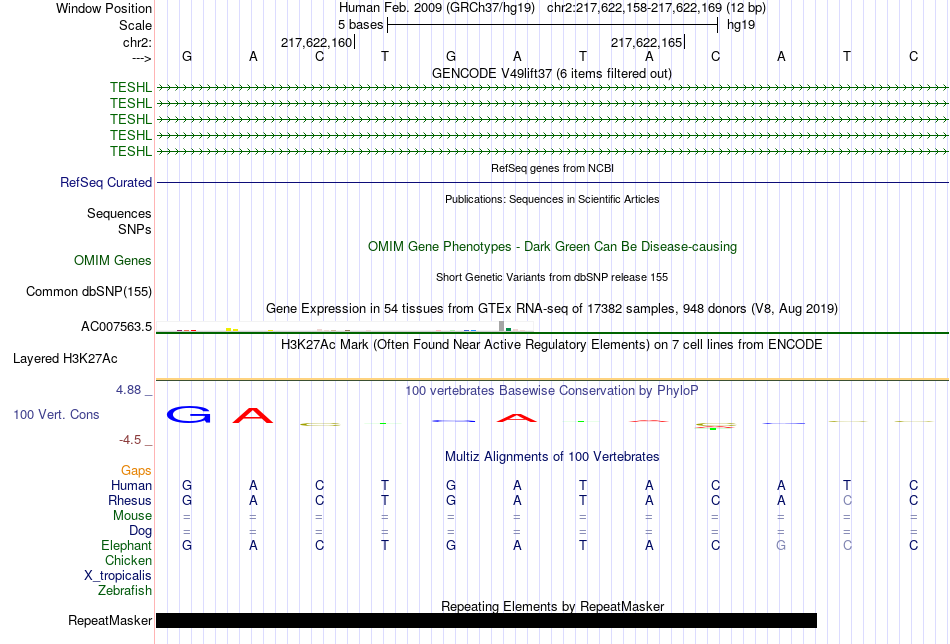This screenshot has width=950, height=644.
Task: Open the GTEx Gene Expression track title
Action: [552, 308]
